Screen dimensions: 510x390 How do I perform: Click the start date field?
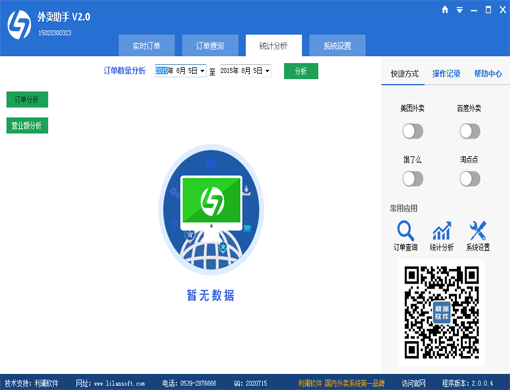pyautogui.click(x=180, y=71)
